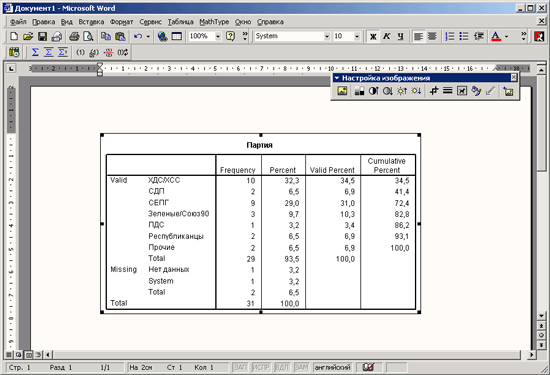Click the globe hyperlink icon

(162, 36)
